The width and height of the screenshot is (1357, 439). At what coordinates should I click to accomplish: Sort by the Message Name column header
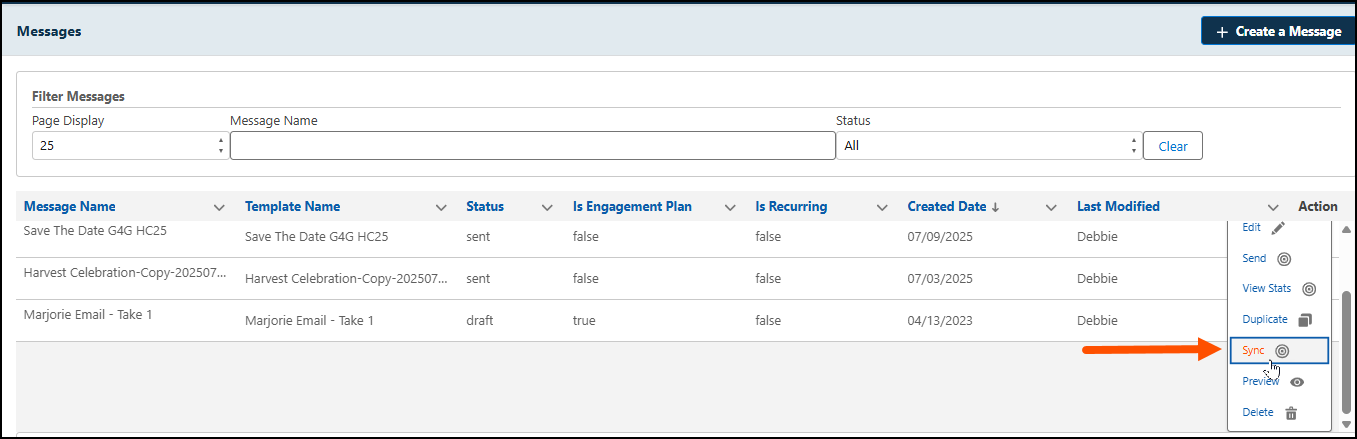pyautogui.click(x=70, y=207)
